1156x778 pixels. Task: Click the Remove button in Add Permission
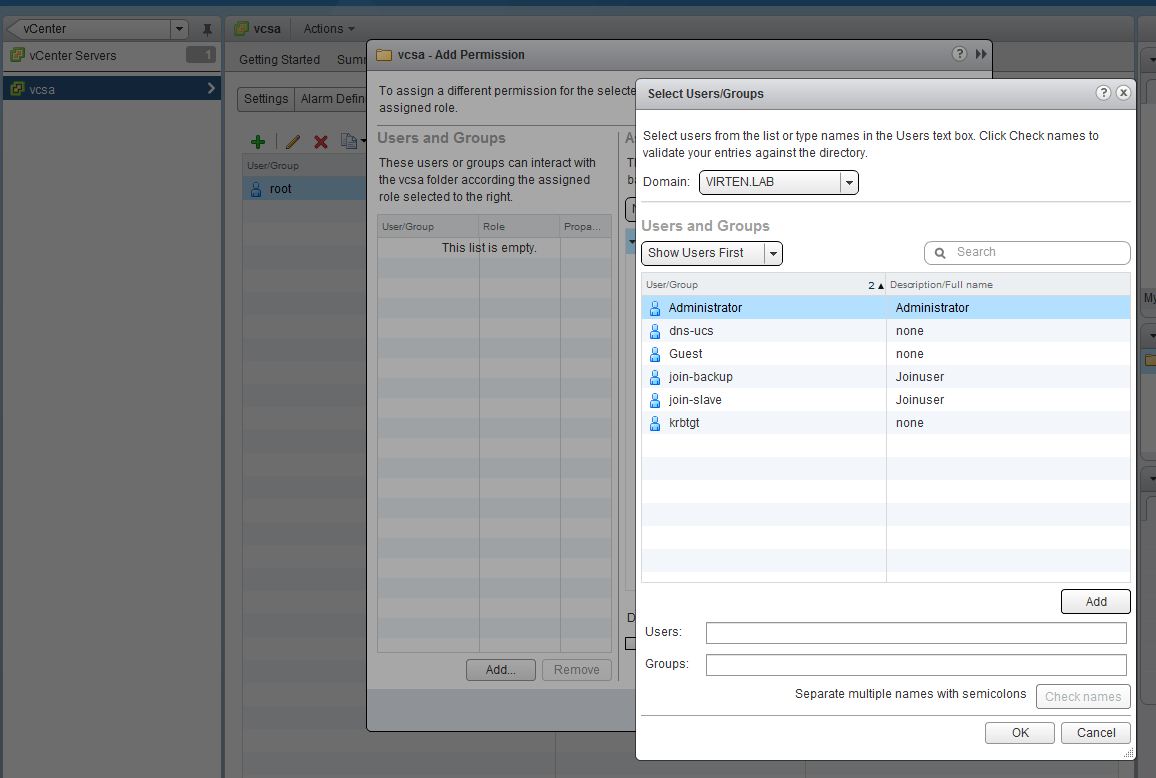[577, 670]
